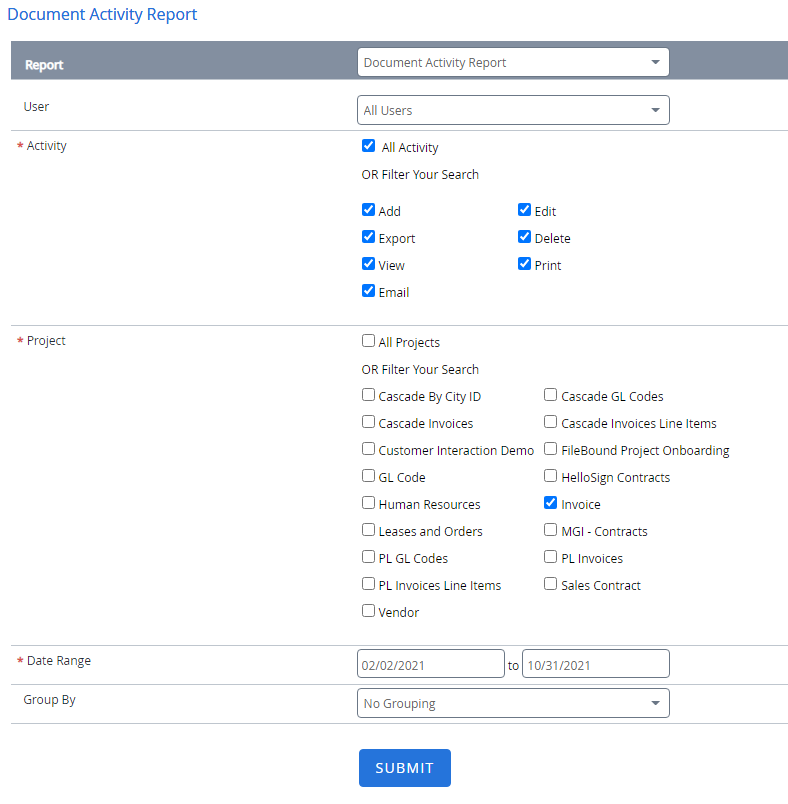788x804 pixels.
Task: Disable the Export activity checkbox
Action: point(369,238)
